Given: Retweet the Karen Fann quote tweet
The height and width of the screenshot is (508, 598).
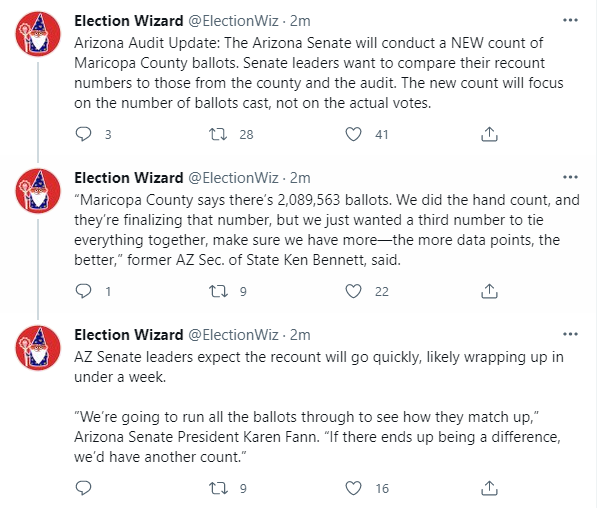Looking at the screenshot, I should [218, 488].
